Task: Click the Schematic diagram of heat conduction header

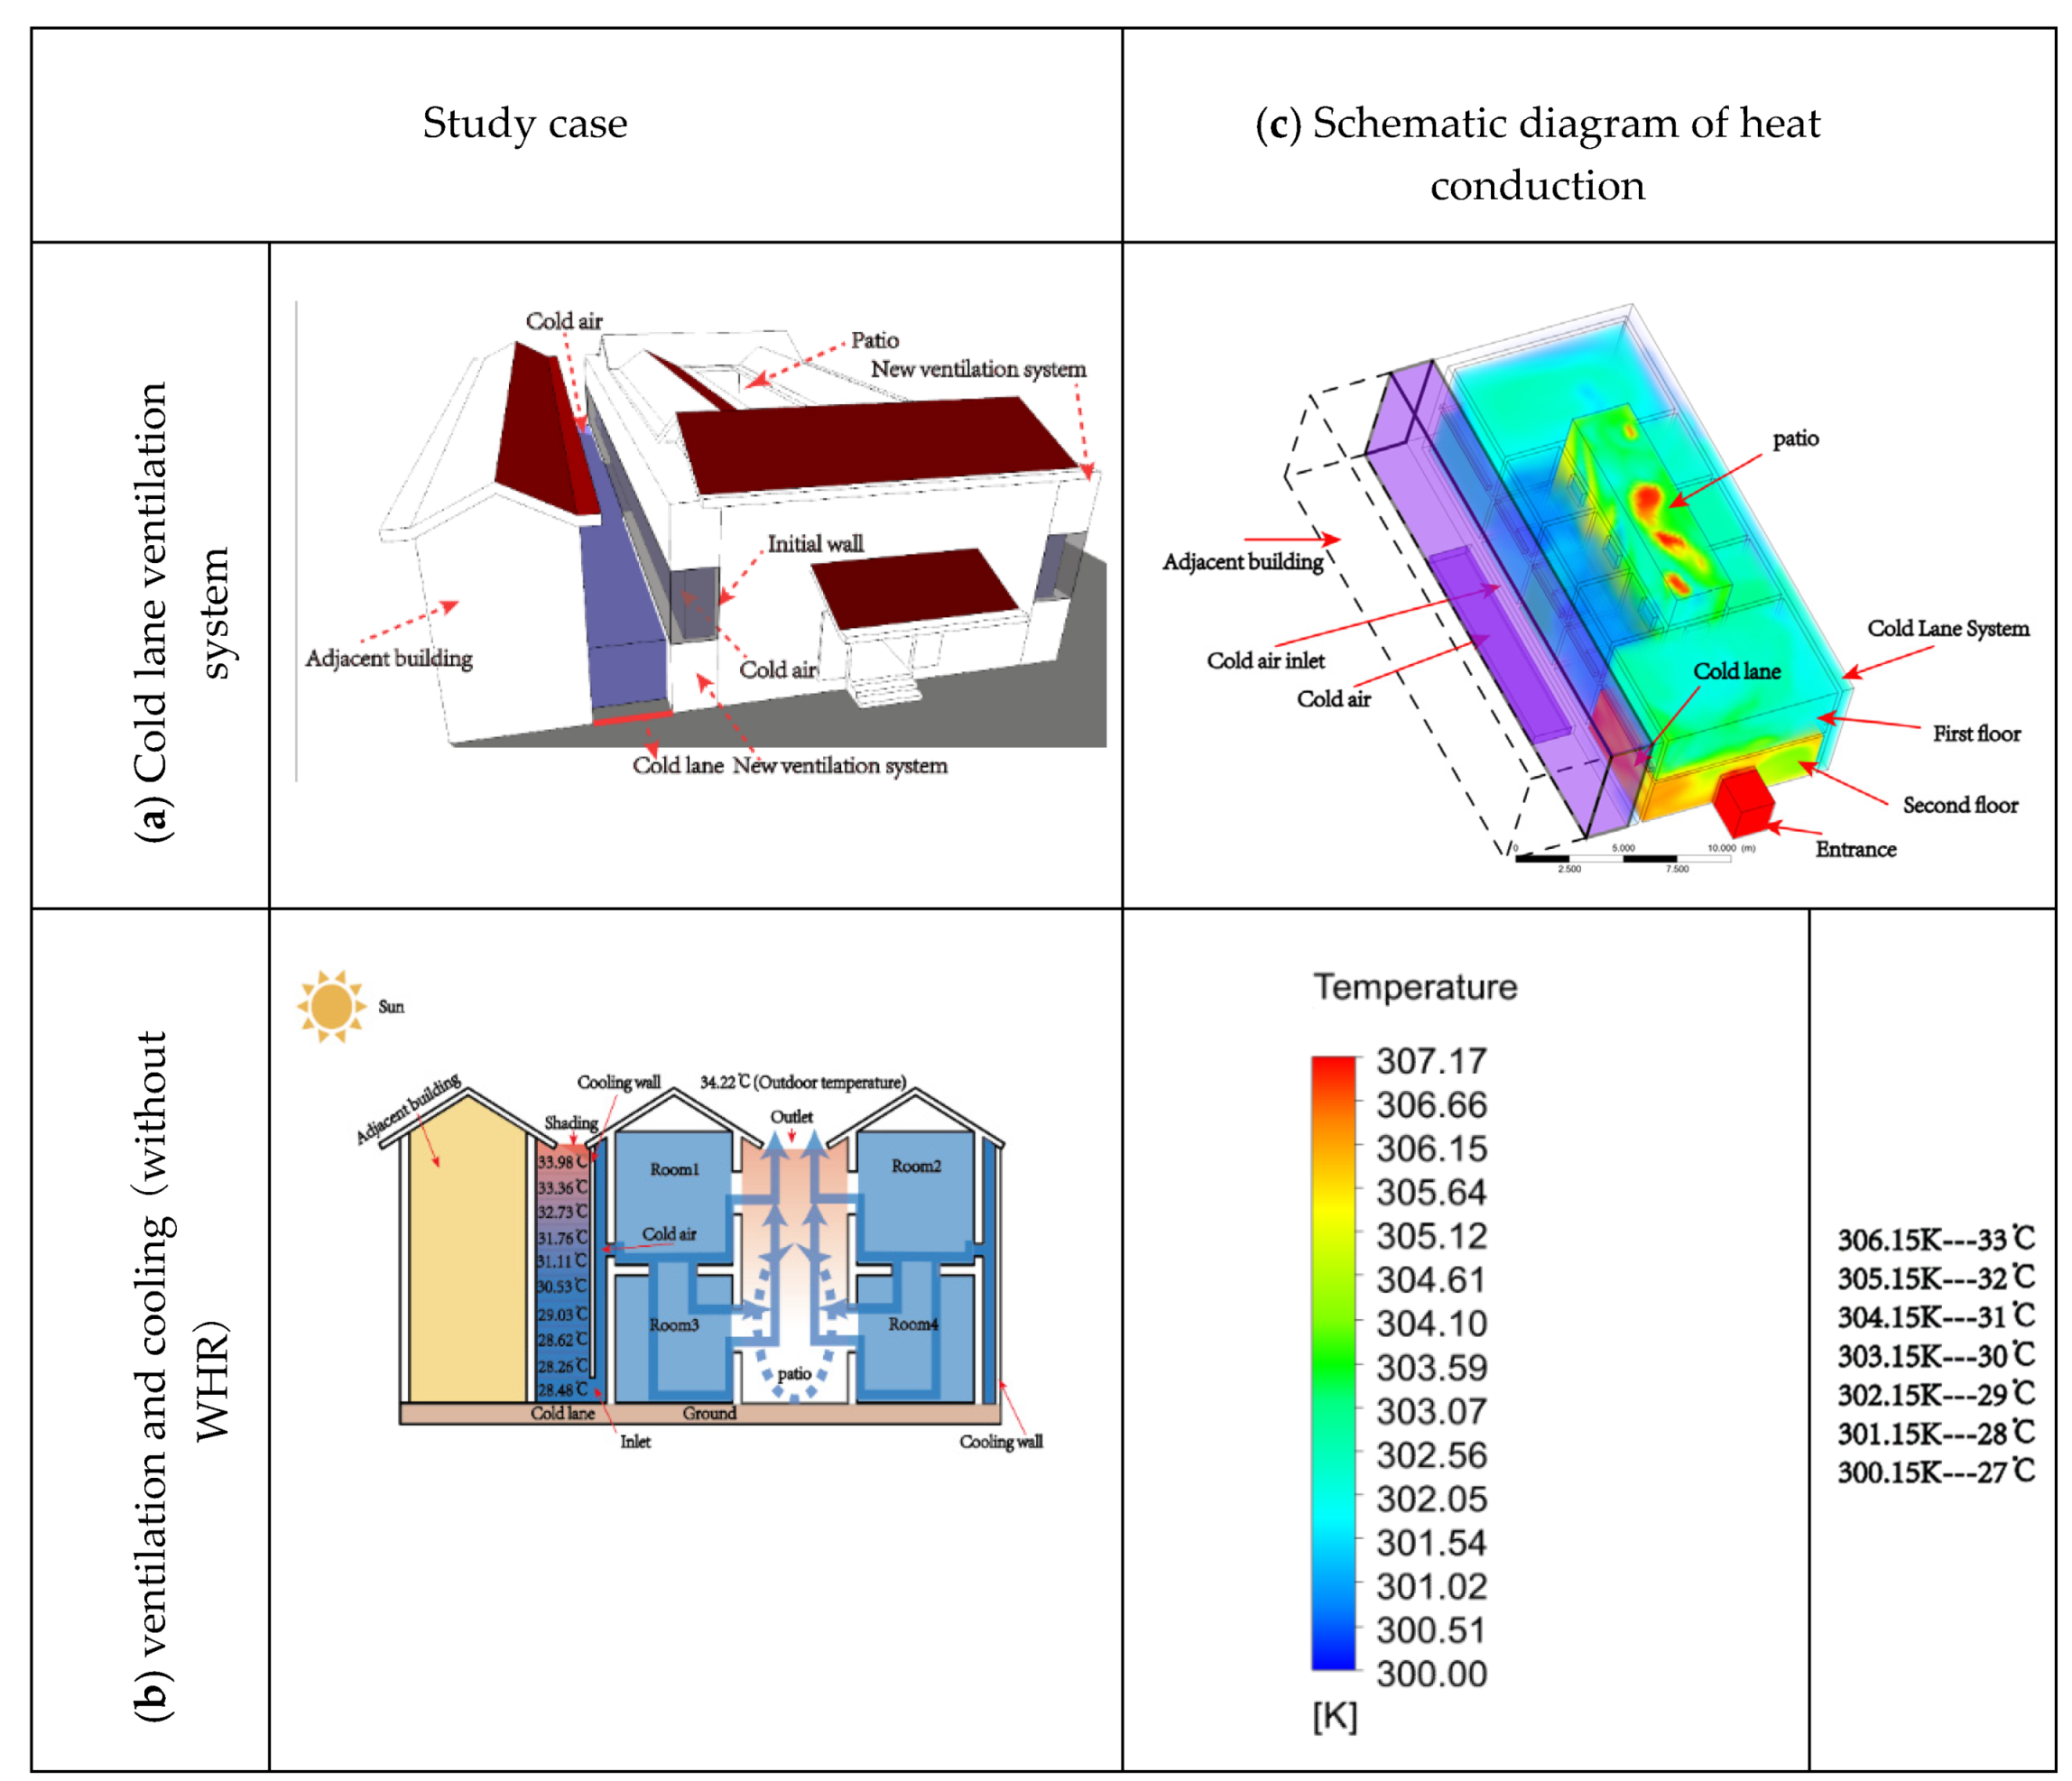Action: point(1537,153)
